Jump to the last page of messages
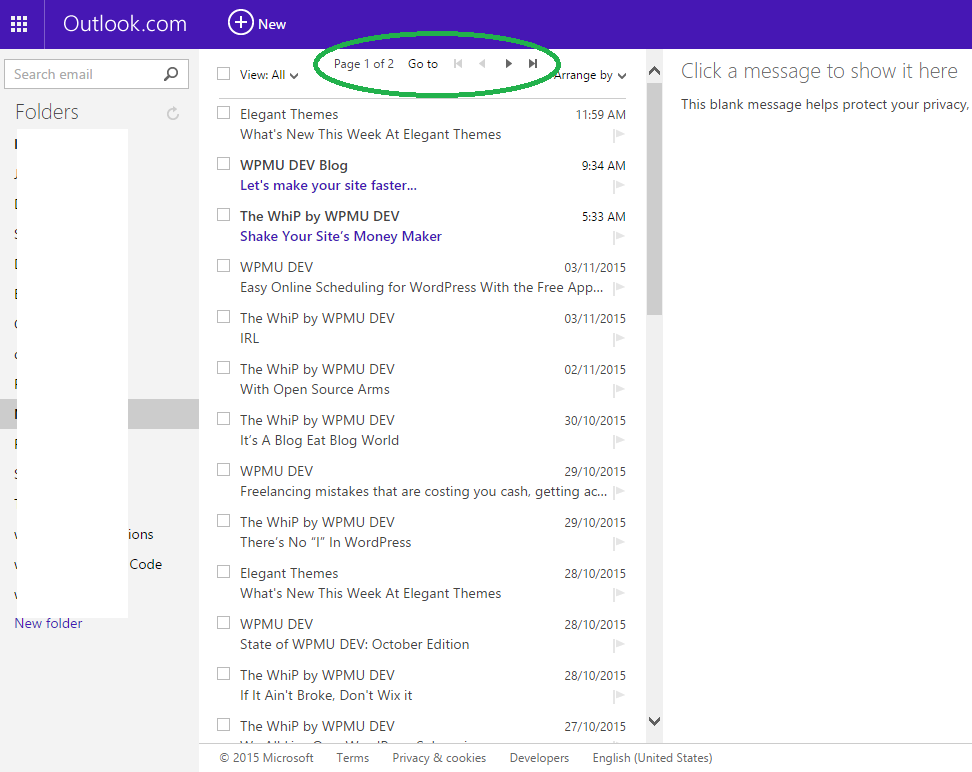Image resolution: width=972 pixels, height=772 pixels. click(x=533, y=62)
